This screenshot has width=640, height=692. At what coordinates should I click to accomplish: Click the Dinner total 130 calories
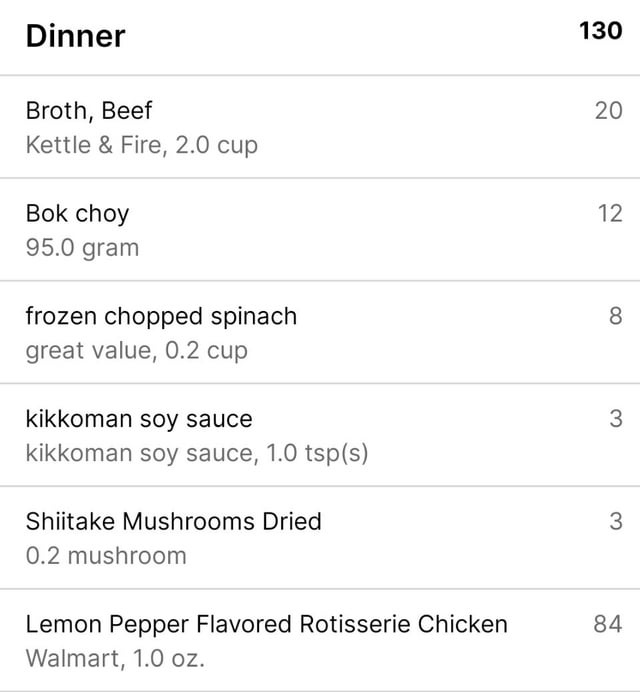point(601,31)
